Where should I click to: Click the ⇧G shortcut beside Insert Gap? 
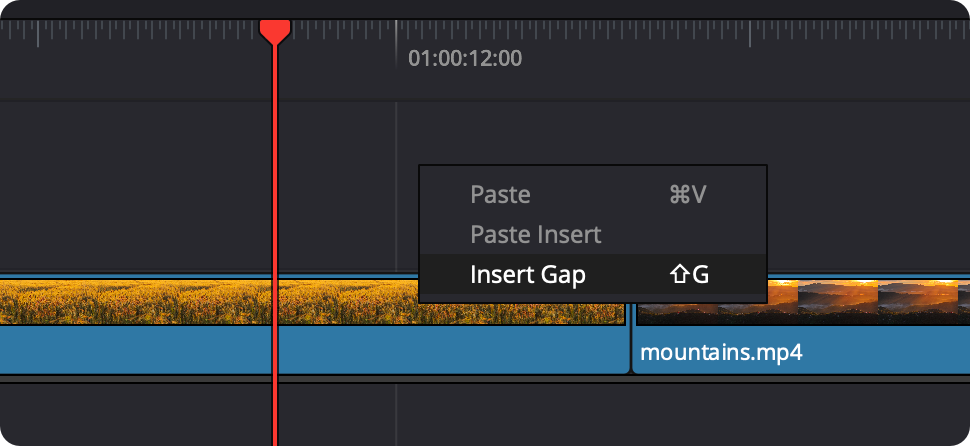coord(689,274)
